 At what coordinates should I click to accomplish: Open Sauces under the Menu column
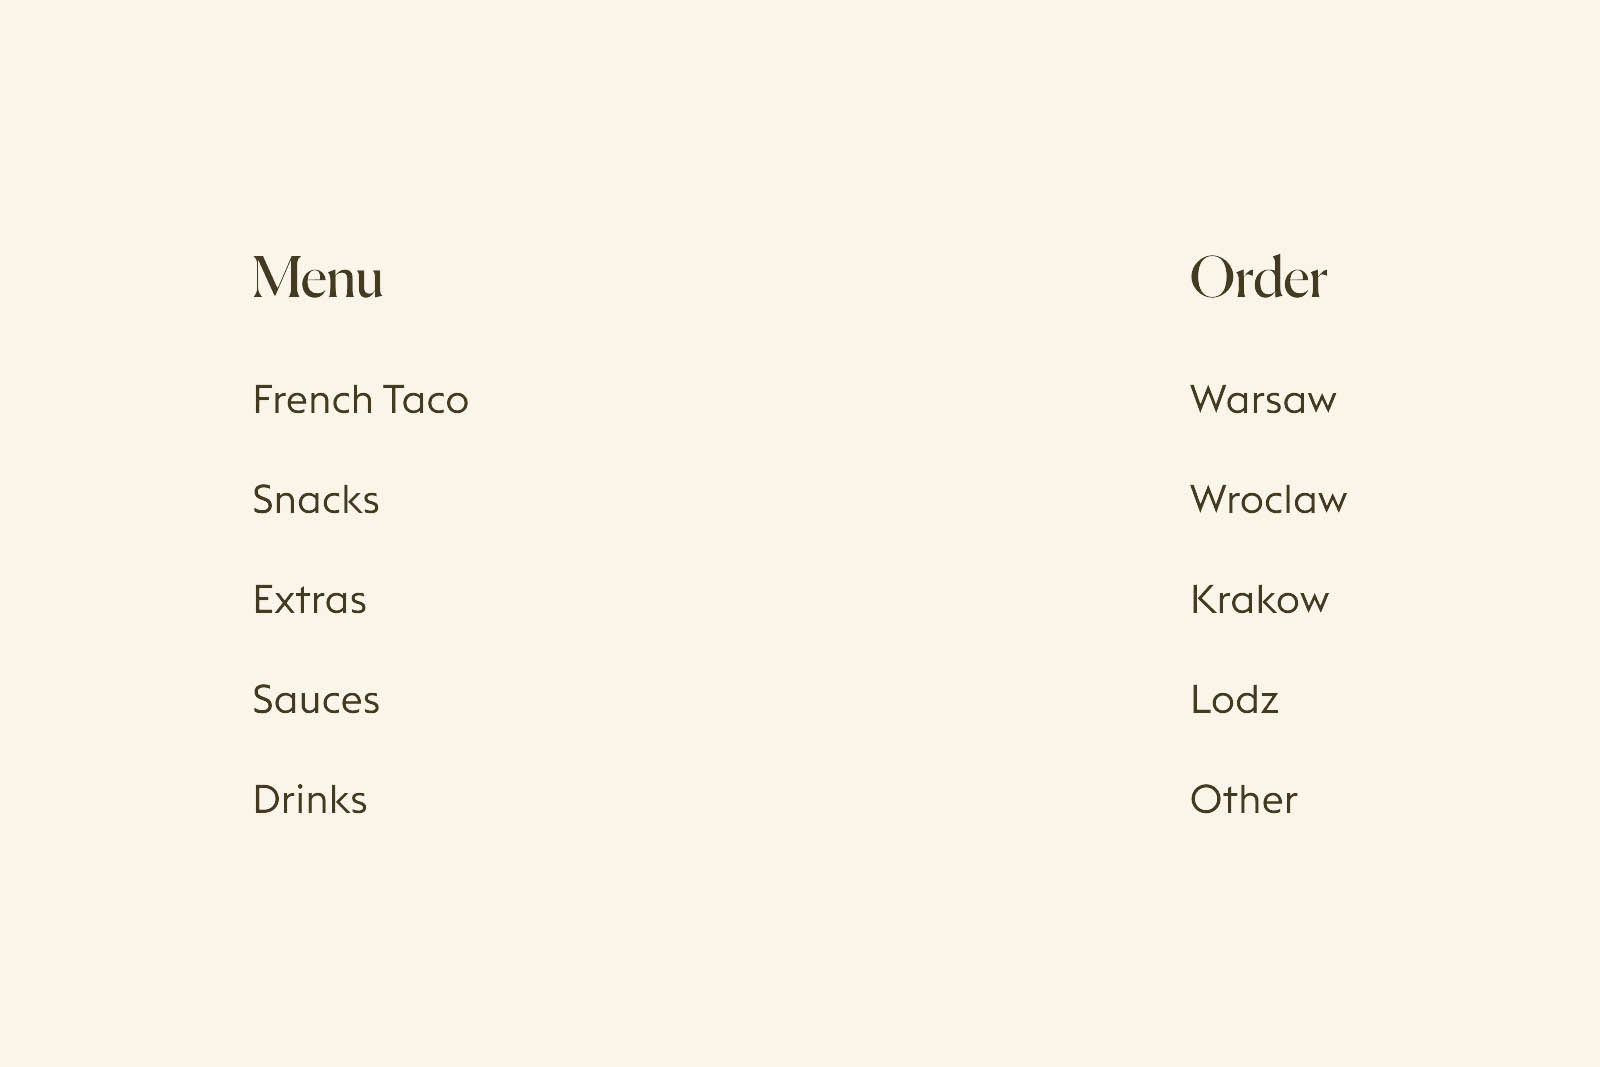(x=316, y=700)
